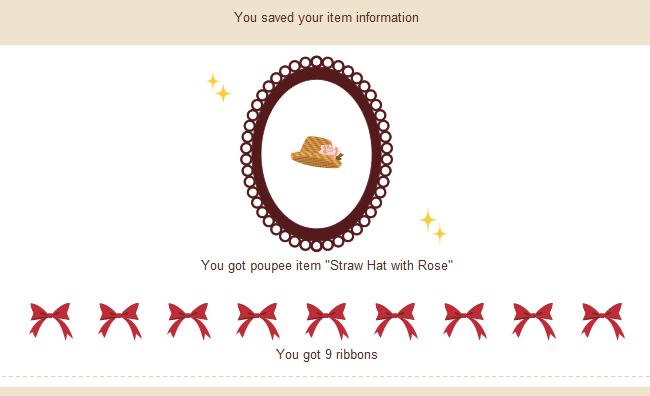This screenshot has height=396, width=650.
Task: Click the white area inside the oval frame above the hat
Action: 317,108
